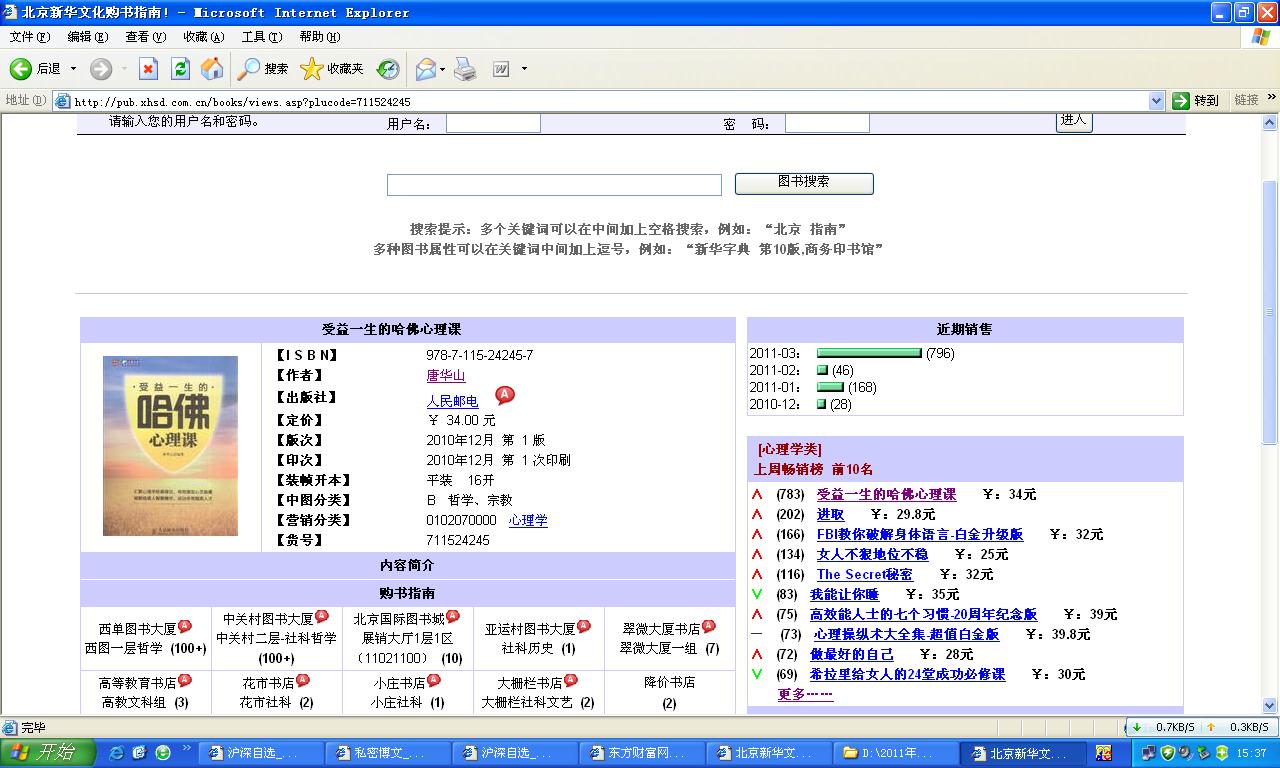Click the 哈佛心理课 book cover image
1280x768 pixels.
pyautogui.click(x=170, y=446)
